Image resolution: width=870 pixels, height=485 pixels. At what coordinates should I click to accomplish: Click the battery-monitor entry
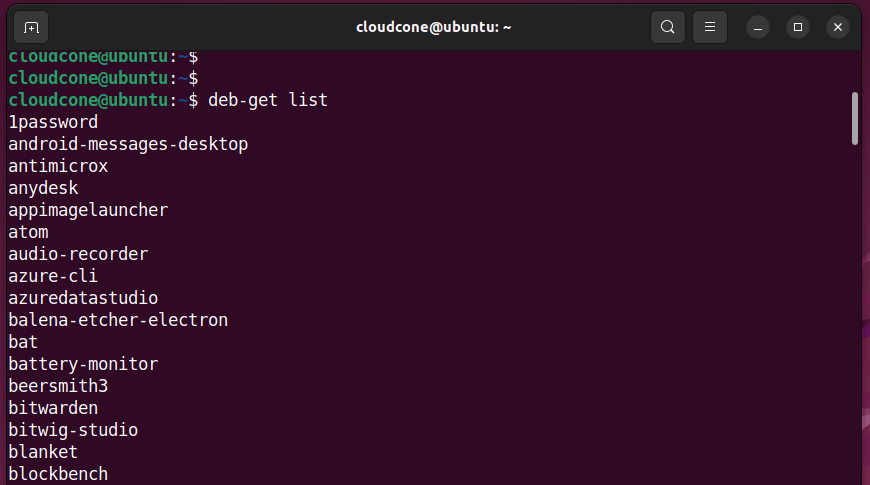tap(83, 364)
